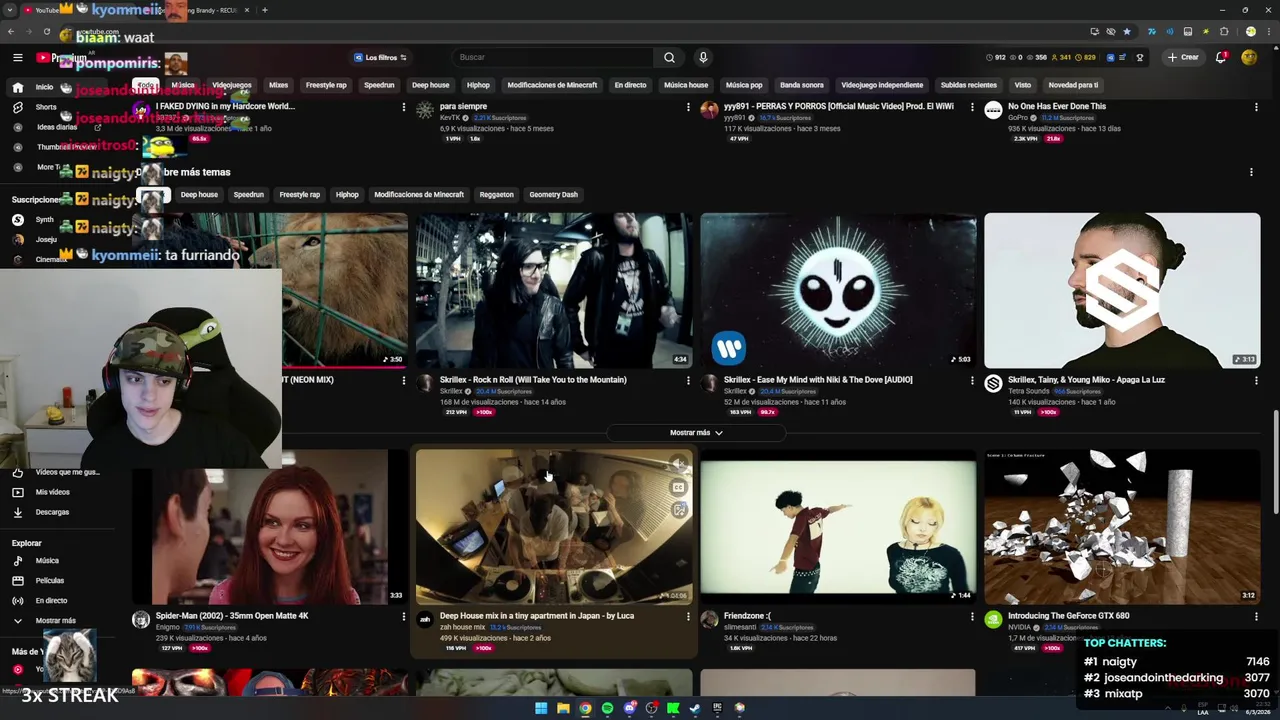Image resolution: width=1280 pixels, height=720 pixels.
Task: Open Spider-Man (2002) 35mm Open Matte thumbnail
Action: [x=270, y=527]
